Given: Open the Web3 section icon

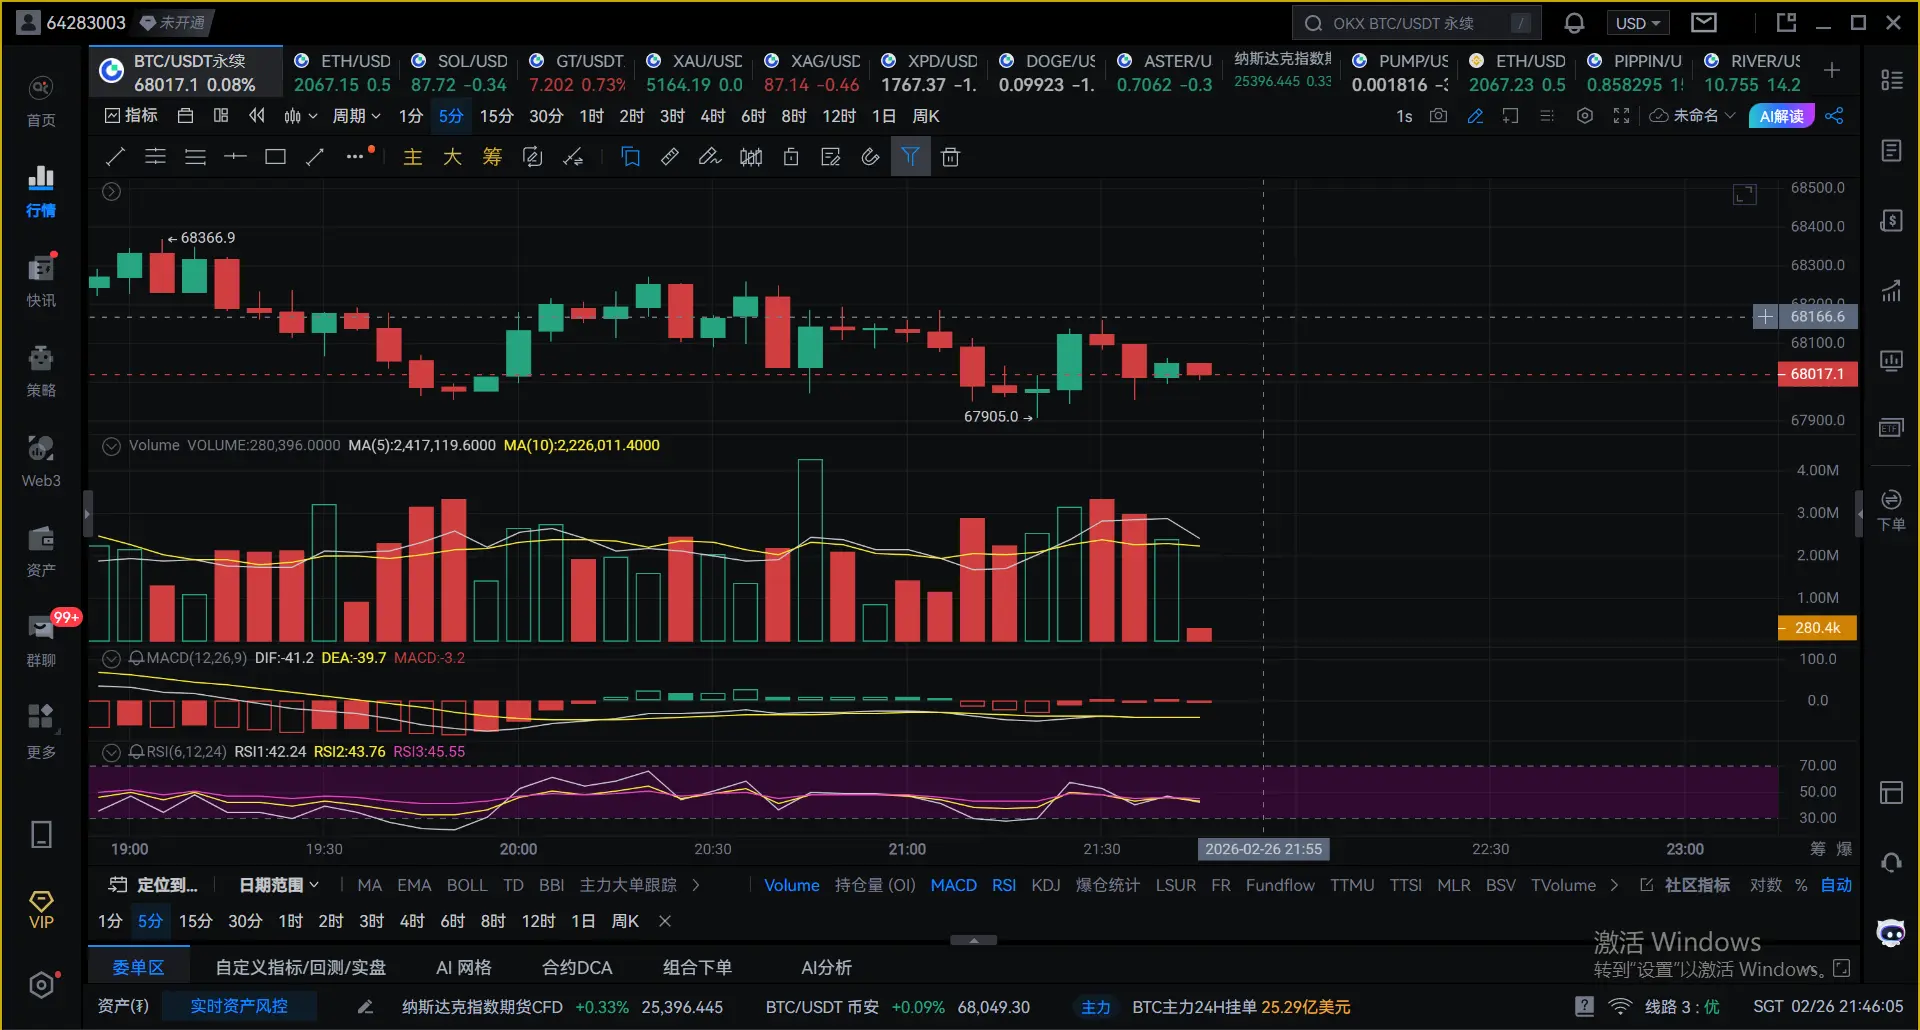Looking at the screenshot, I should [x=41, y=461].
